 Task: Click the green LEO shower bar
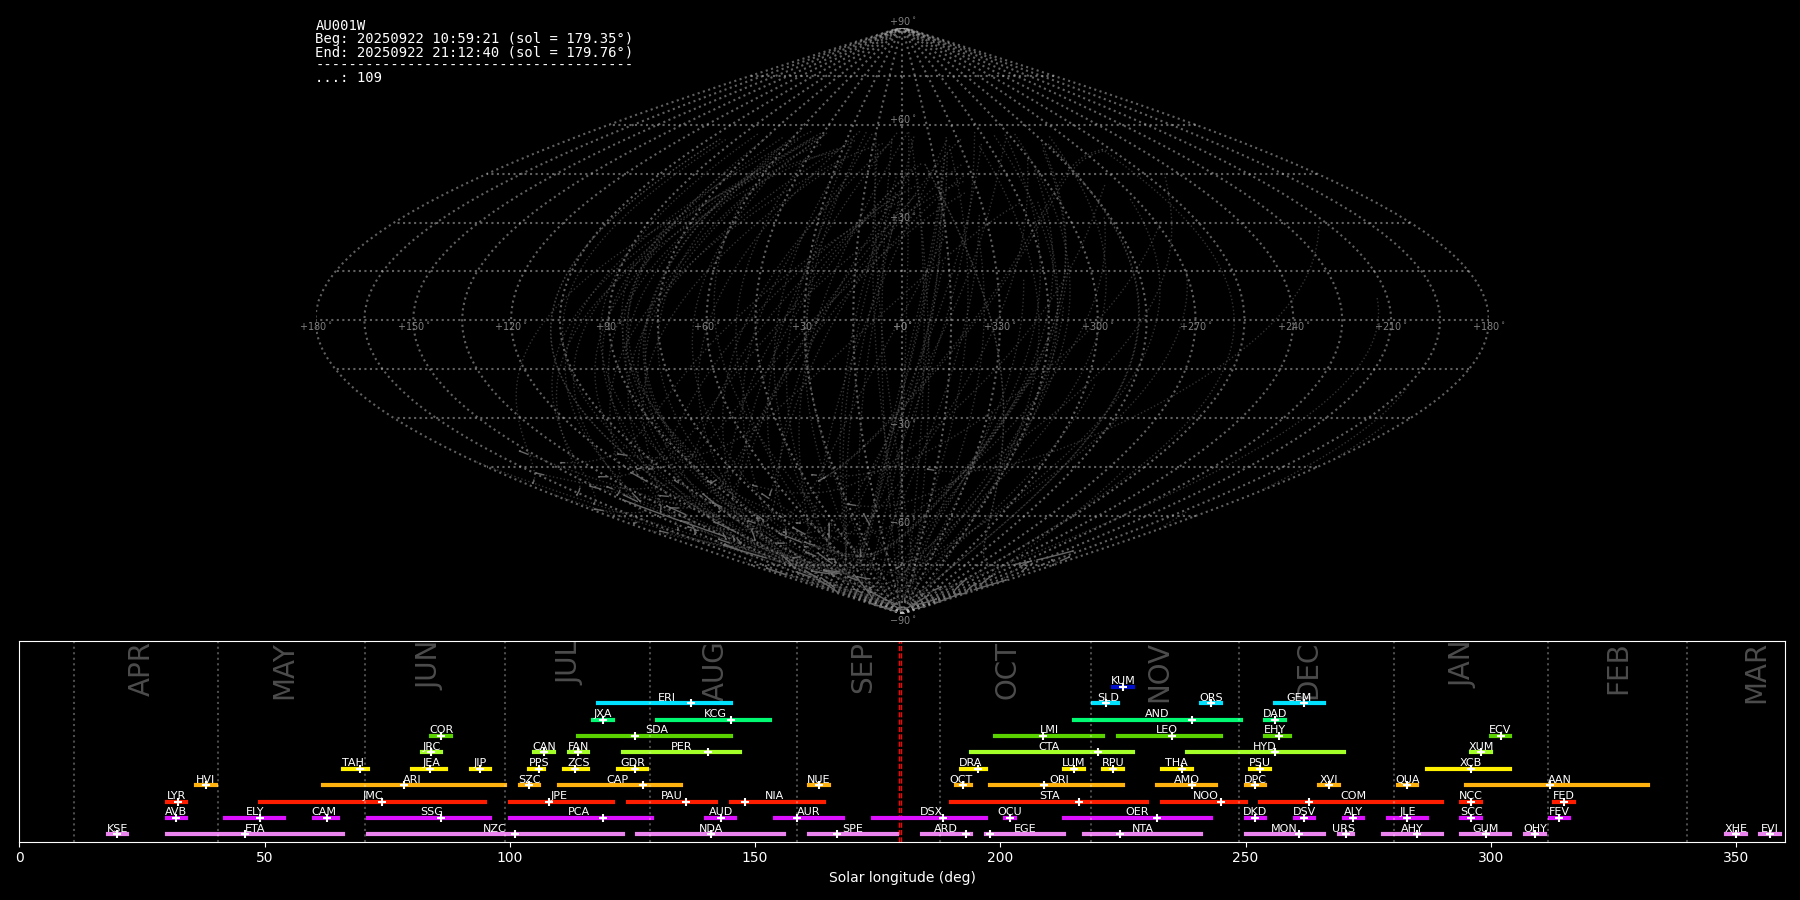(x=1169, y=736)
